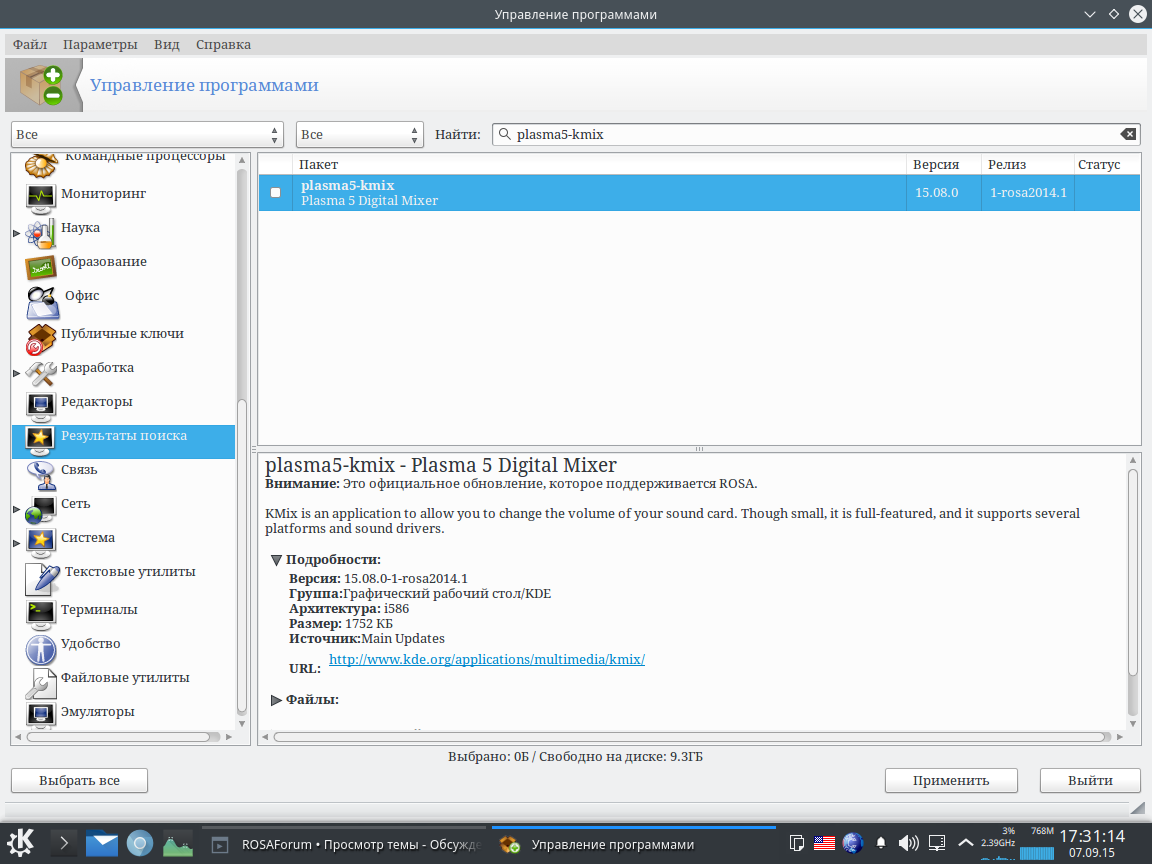Click the Выбрать все button
1152x864 pixels.
click(79, 780)
